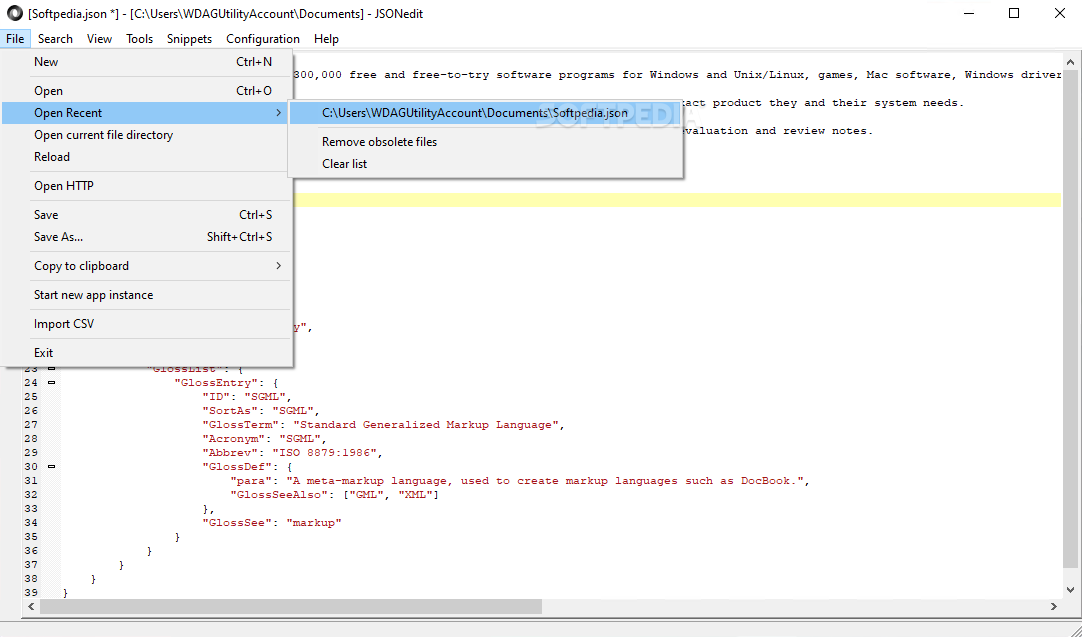Open the Snippets menu
Screen dimensions: 1082x637
[189, 39]
